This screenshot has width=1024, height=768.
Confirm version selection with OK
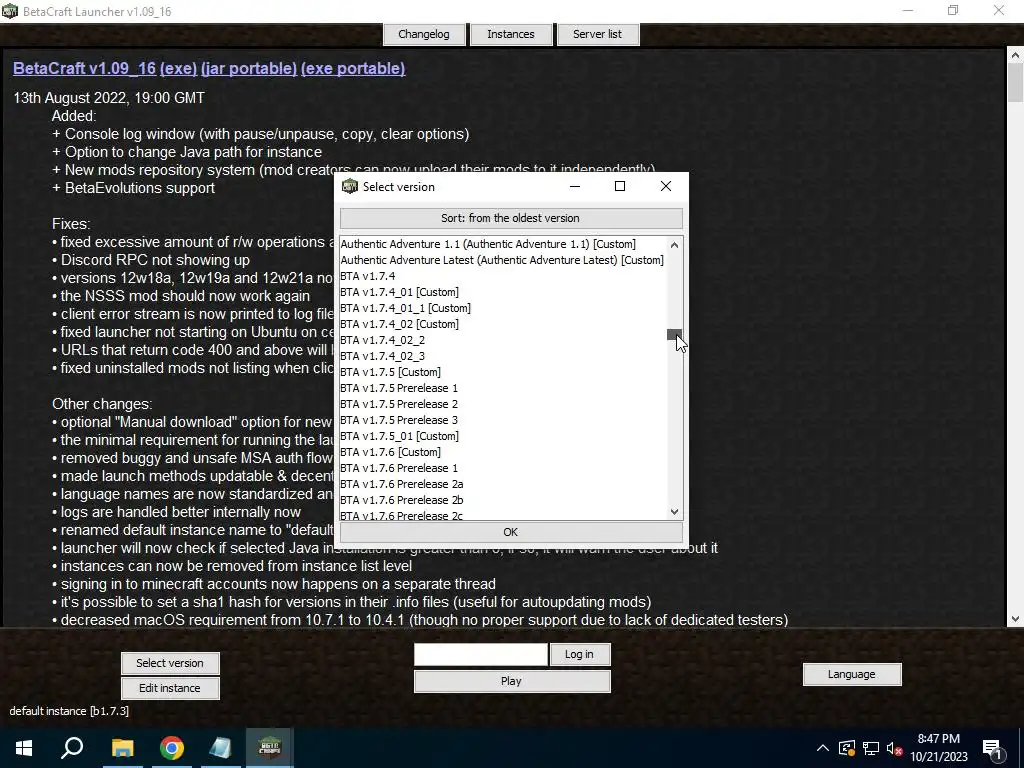click(511, 532)
